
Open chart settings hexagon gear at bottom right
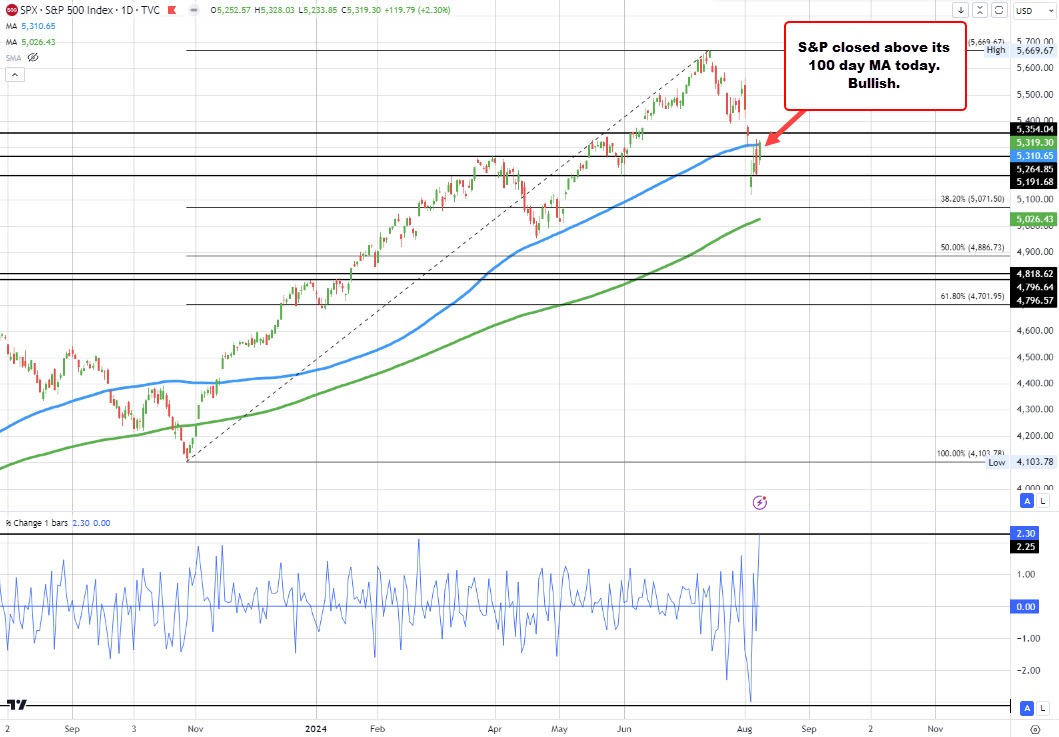[x=1035, y=729]
